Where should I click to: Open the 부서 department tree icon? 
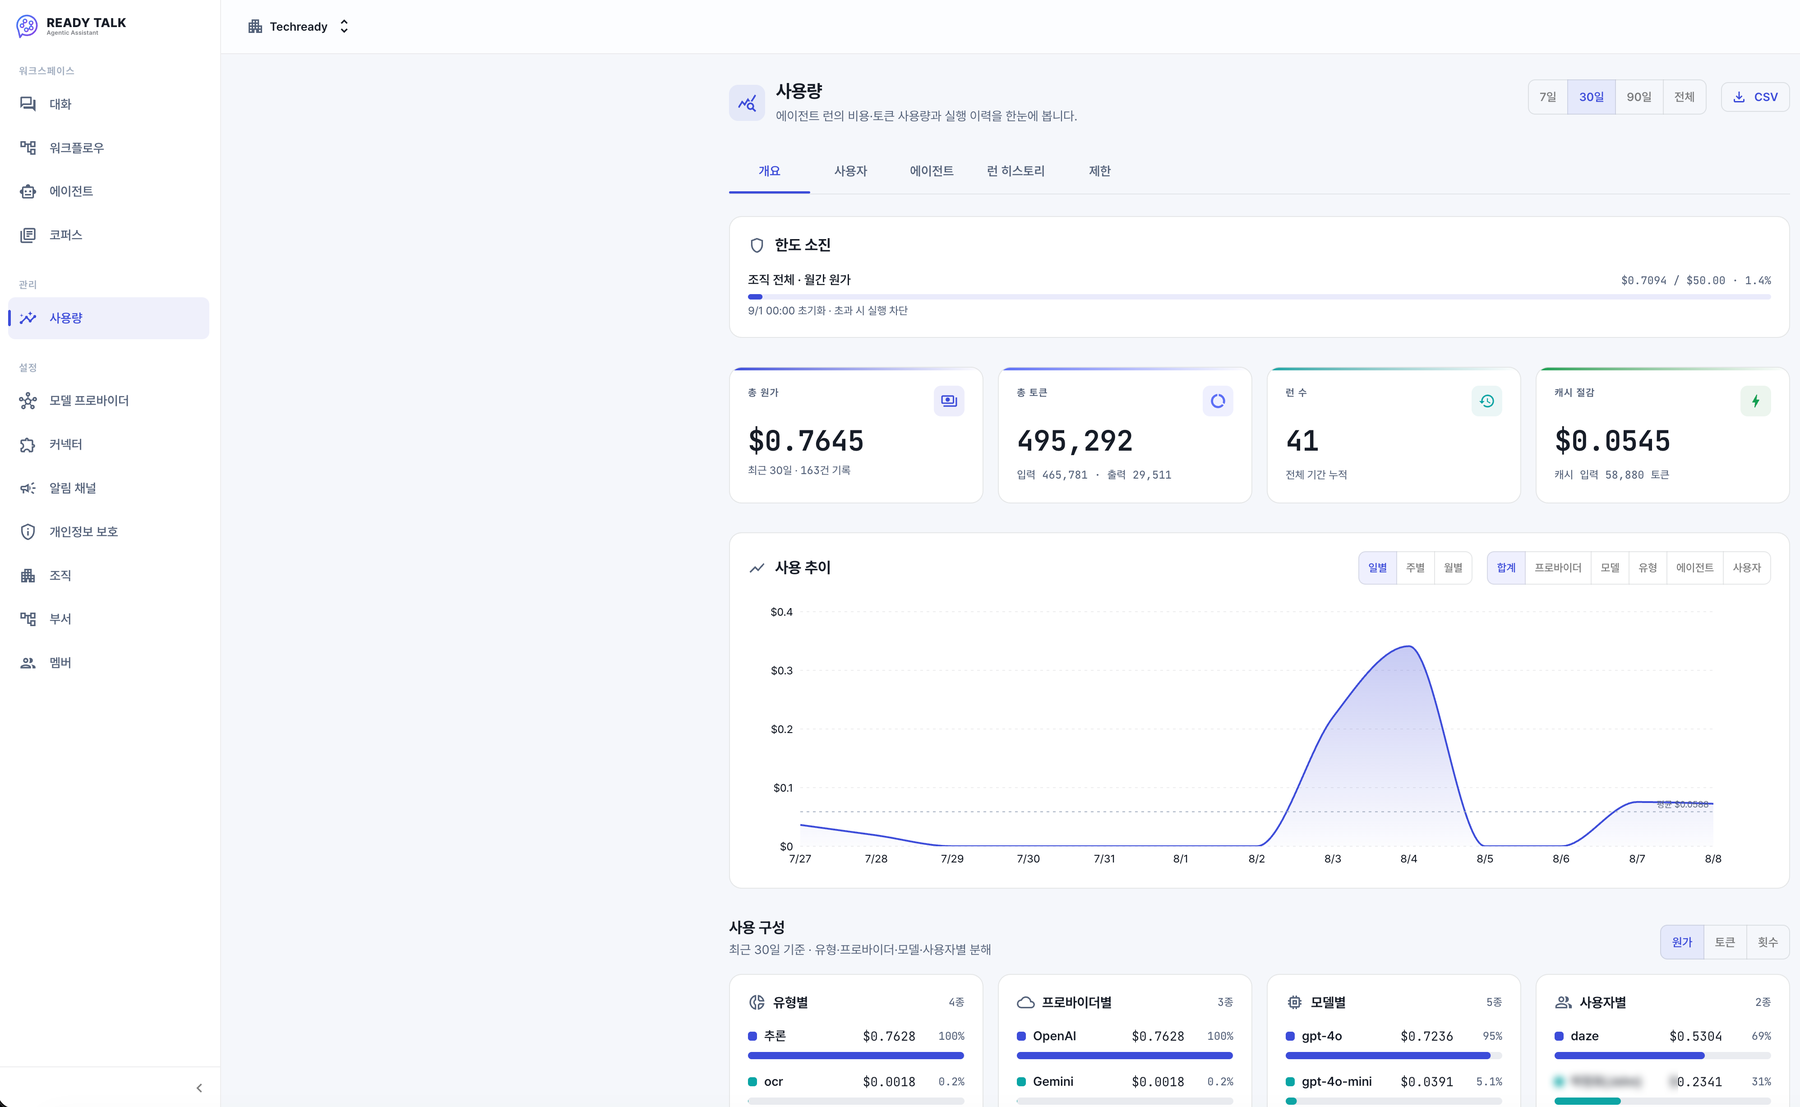click(28, 619)
